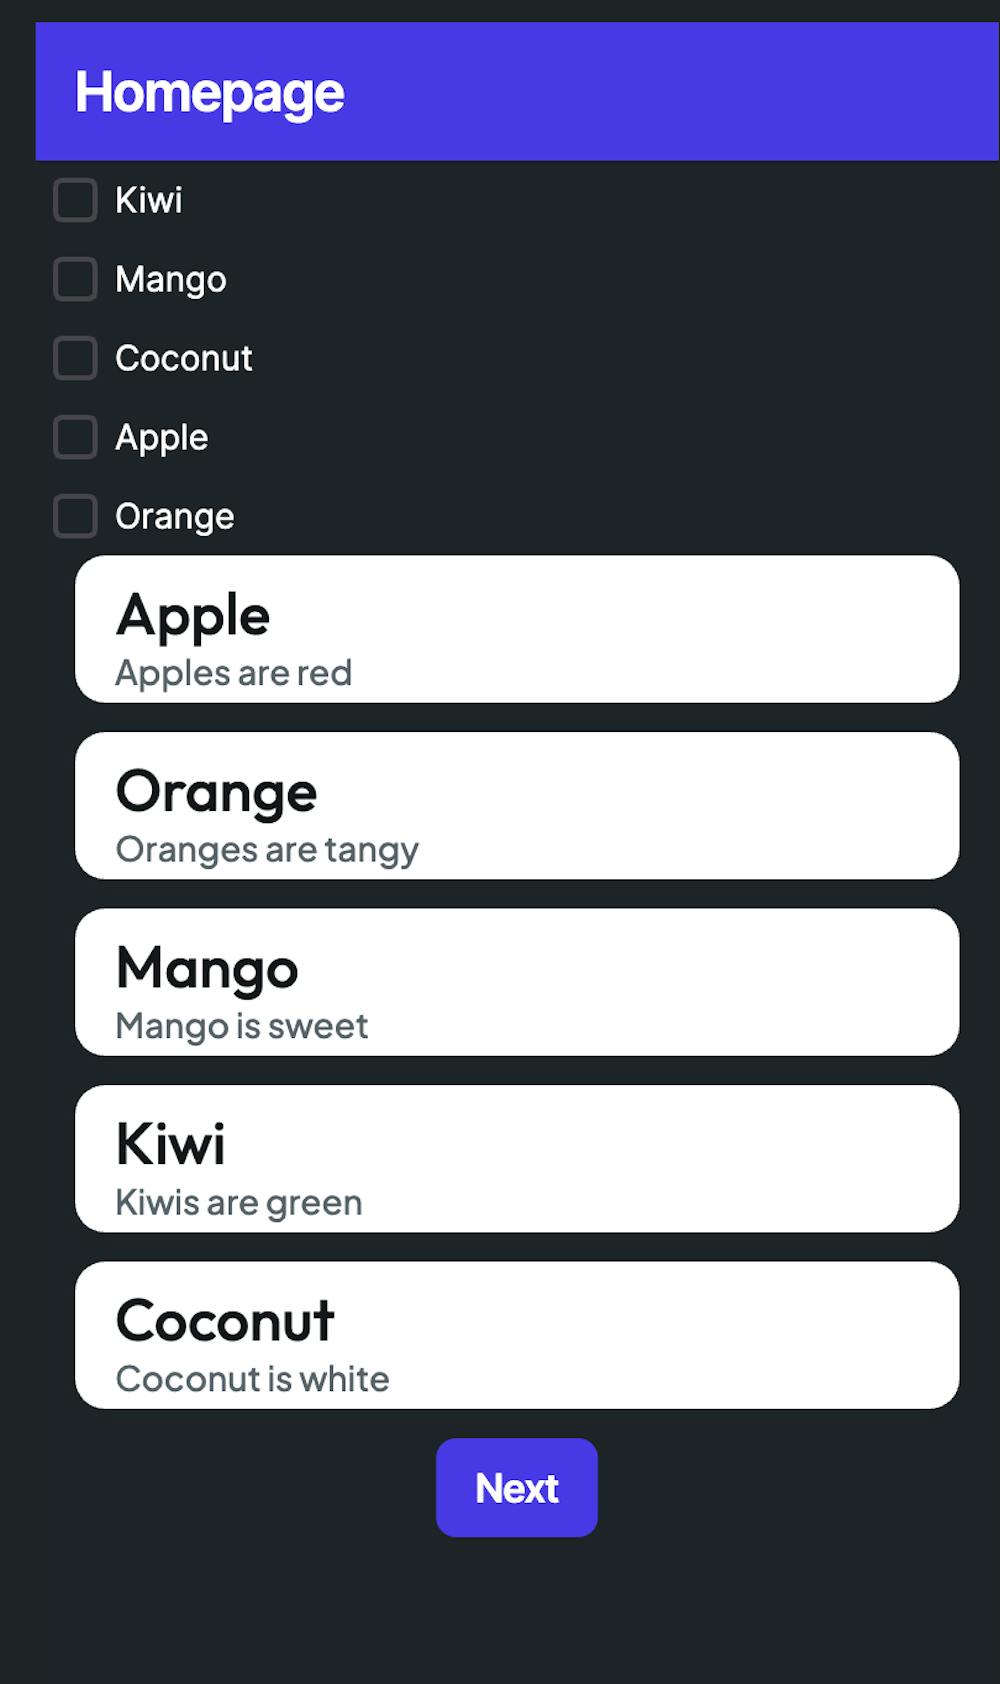Open the Kiwi card heading
The width and height of the screenshot is (1000, 1684).
click(x=171, y=1144)
